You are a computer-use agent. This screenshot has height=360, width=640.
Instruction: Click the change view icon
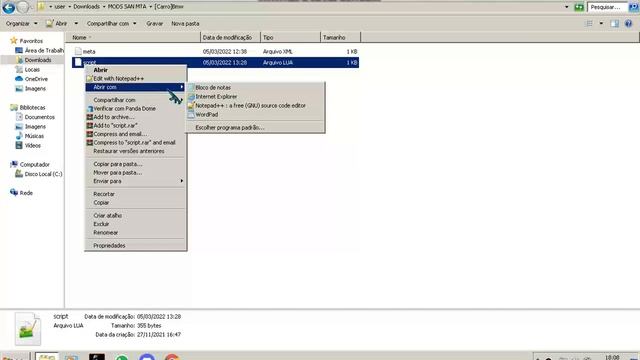(x=589, y=24)
